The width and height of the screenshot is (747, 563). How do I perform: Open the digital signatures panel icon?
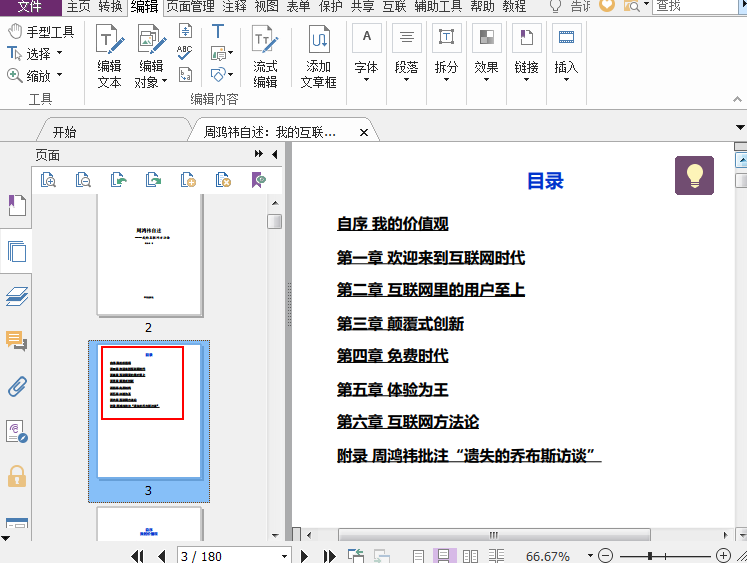click(17, 432)
